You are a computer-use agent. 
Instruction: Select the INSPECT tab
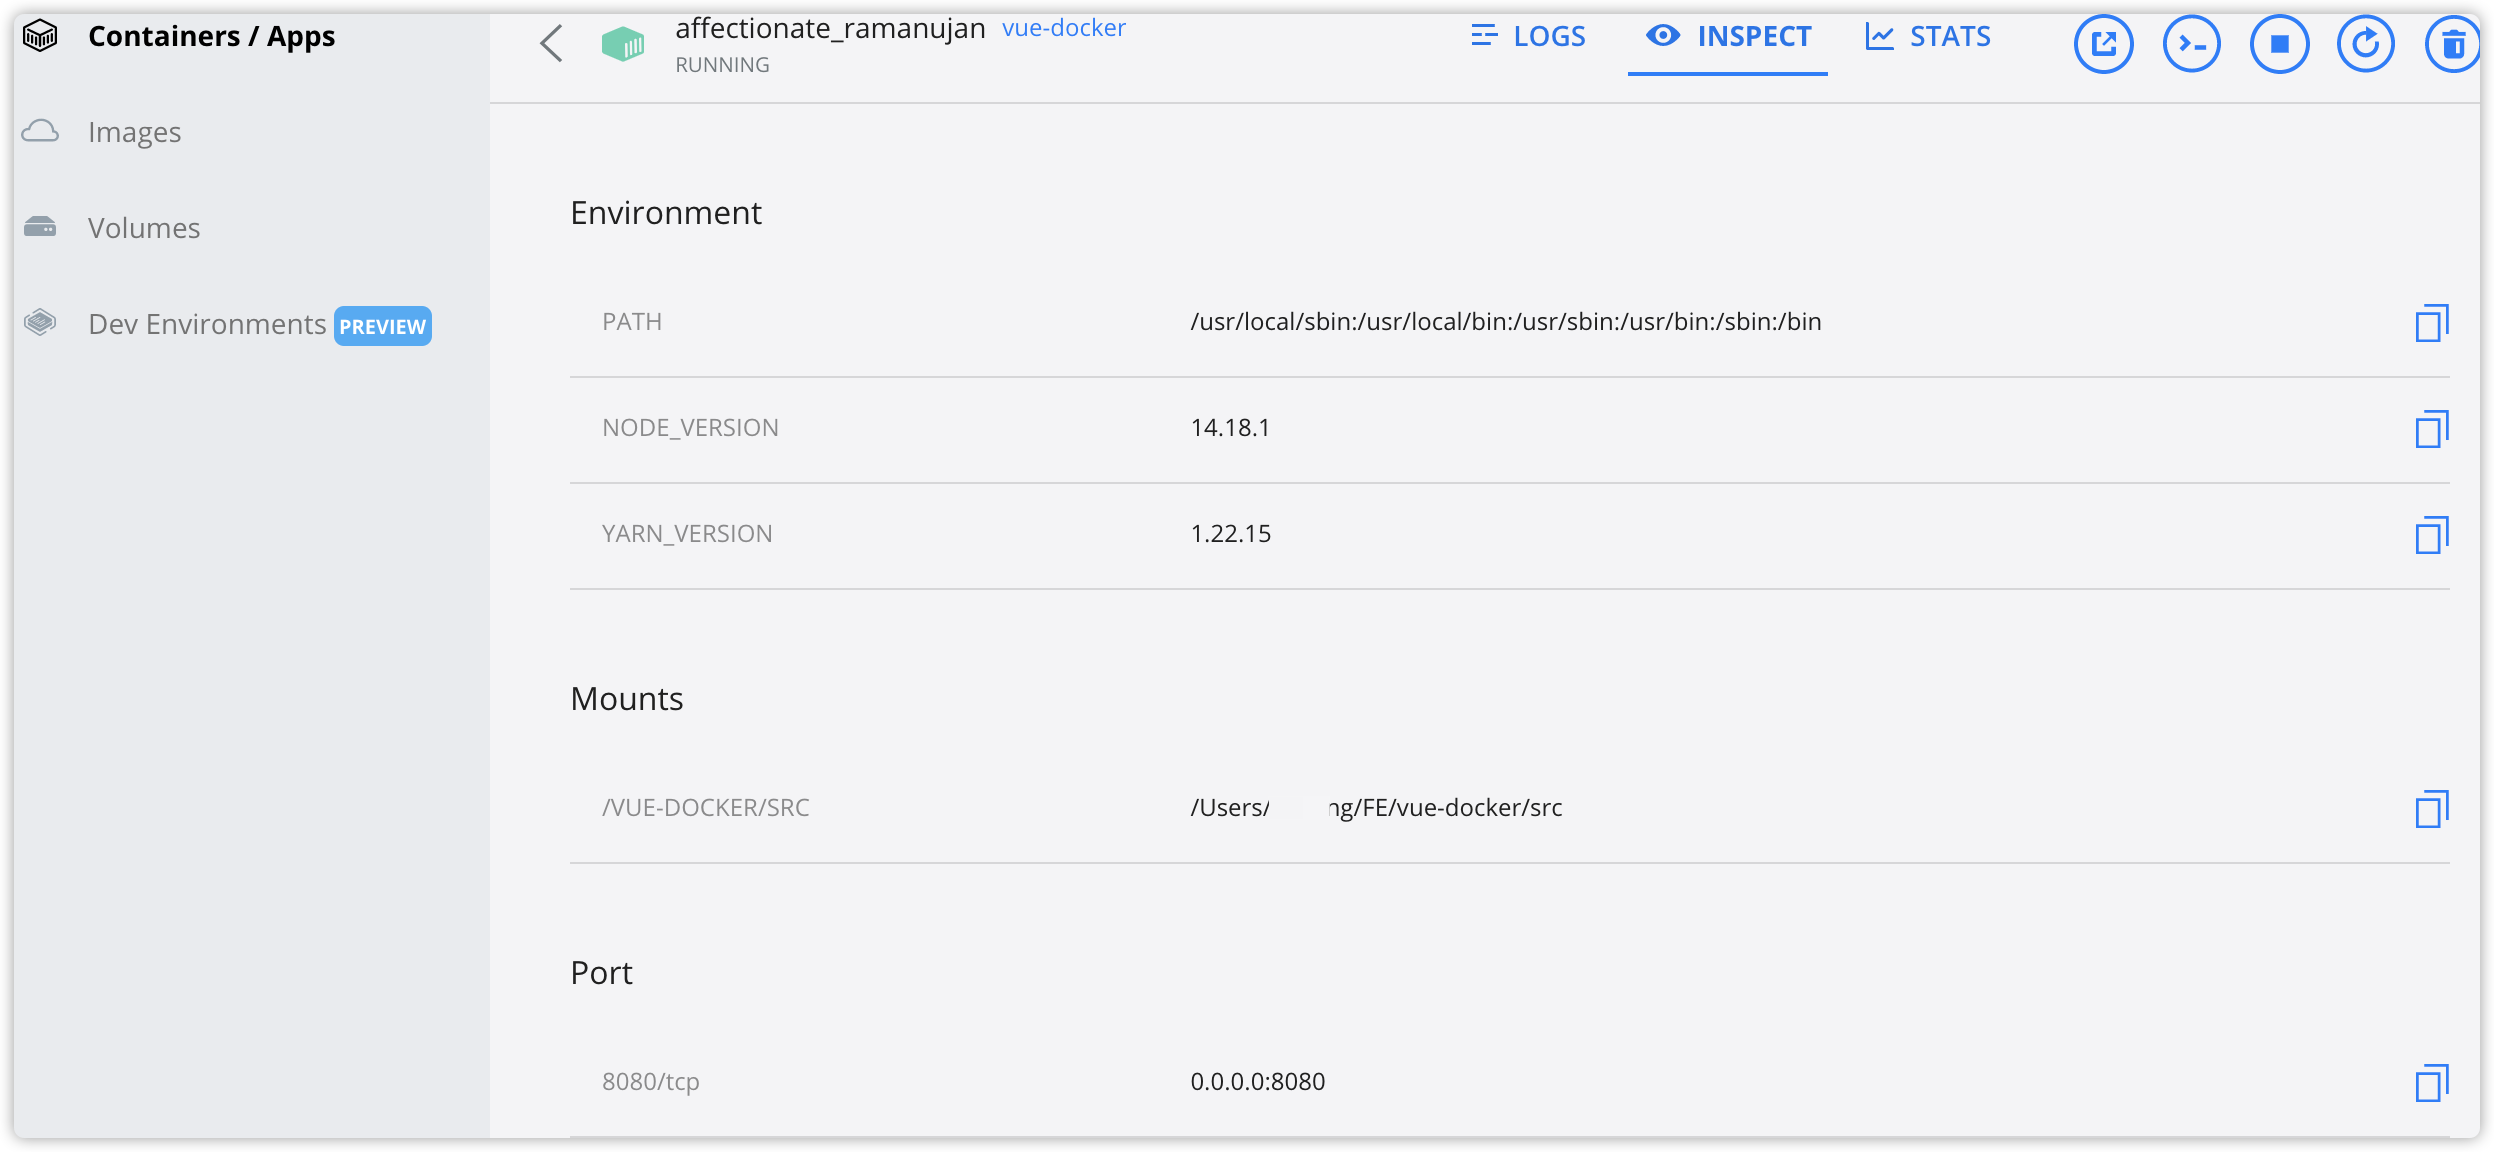pos(1728,37)
